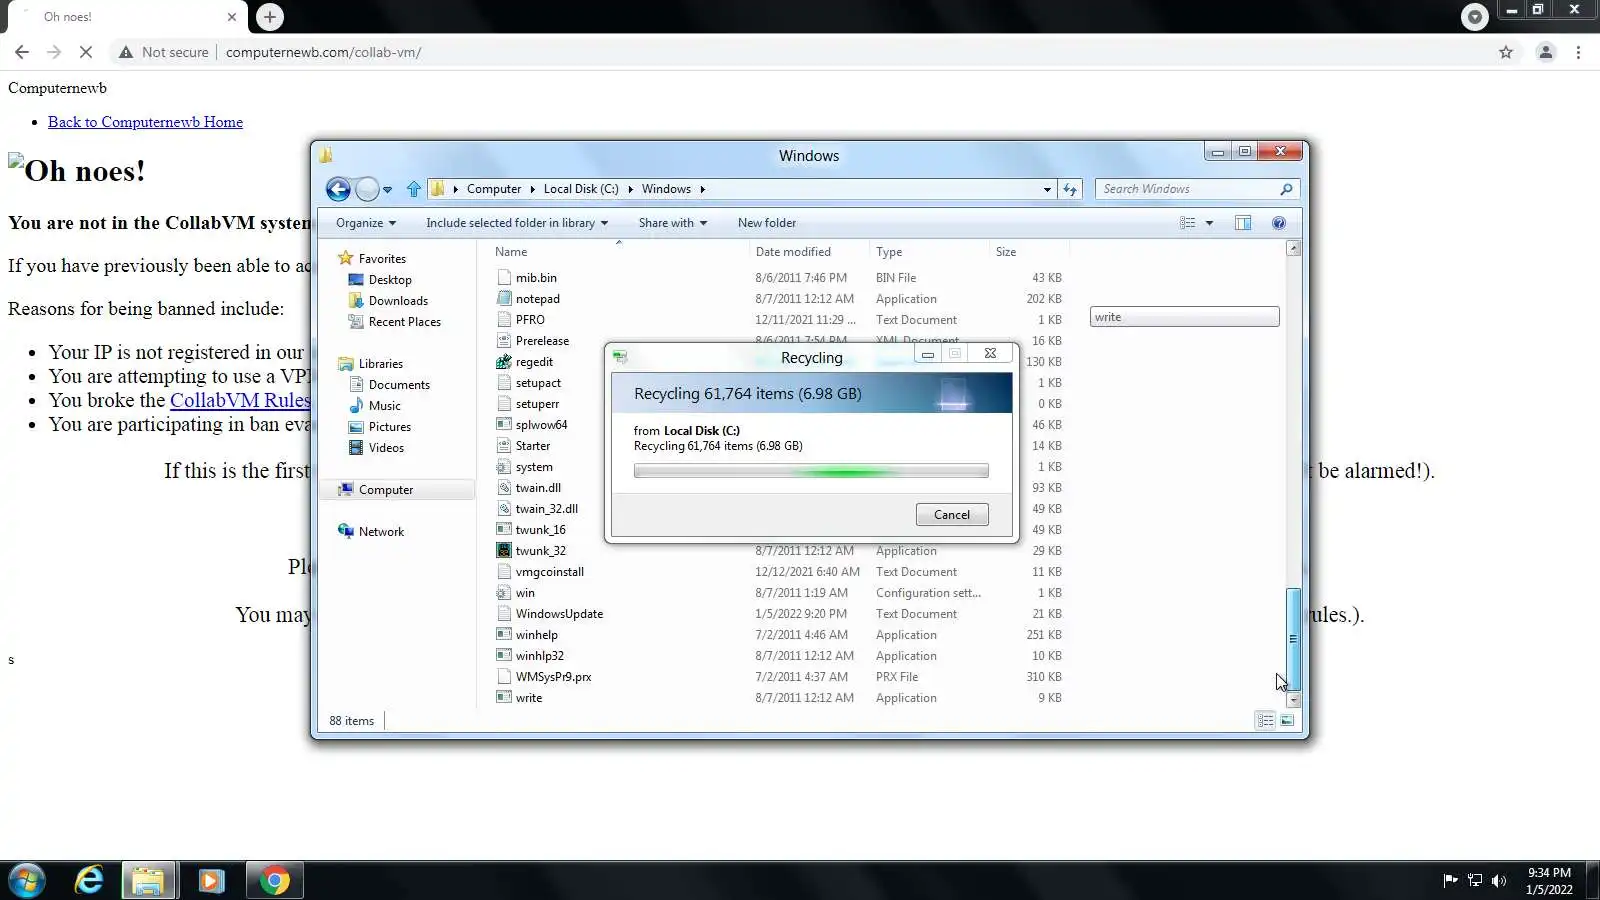Image resolution: width=1600 pixels, height=900 pixels.
Task: Switch to large icons view in status bar
Action: tap(1287, 720)
